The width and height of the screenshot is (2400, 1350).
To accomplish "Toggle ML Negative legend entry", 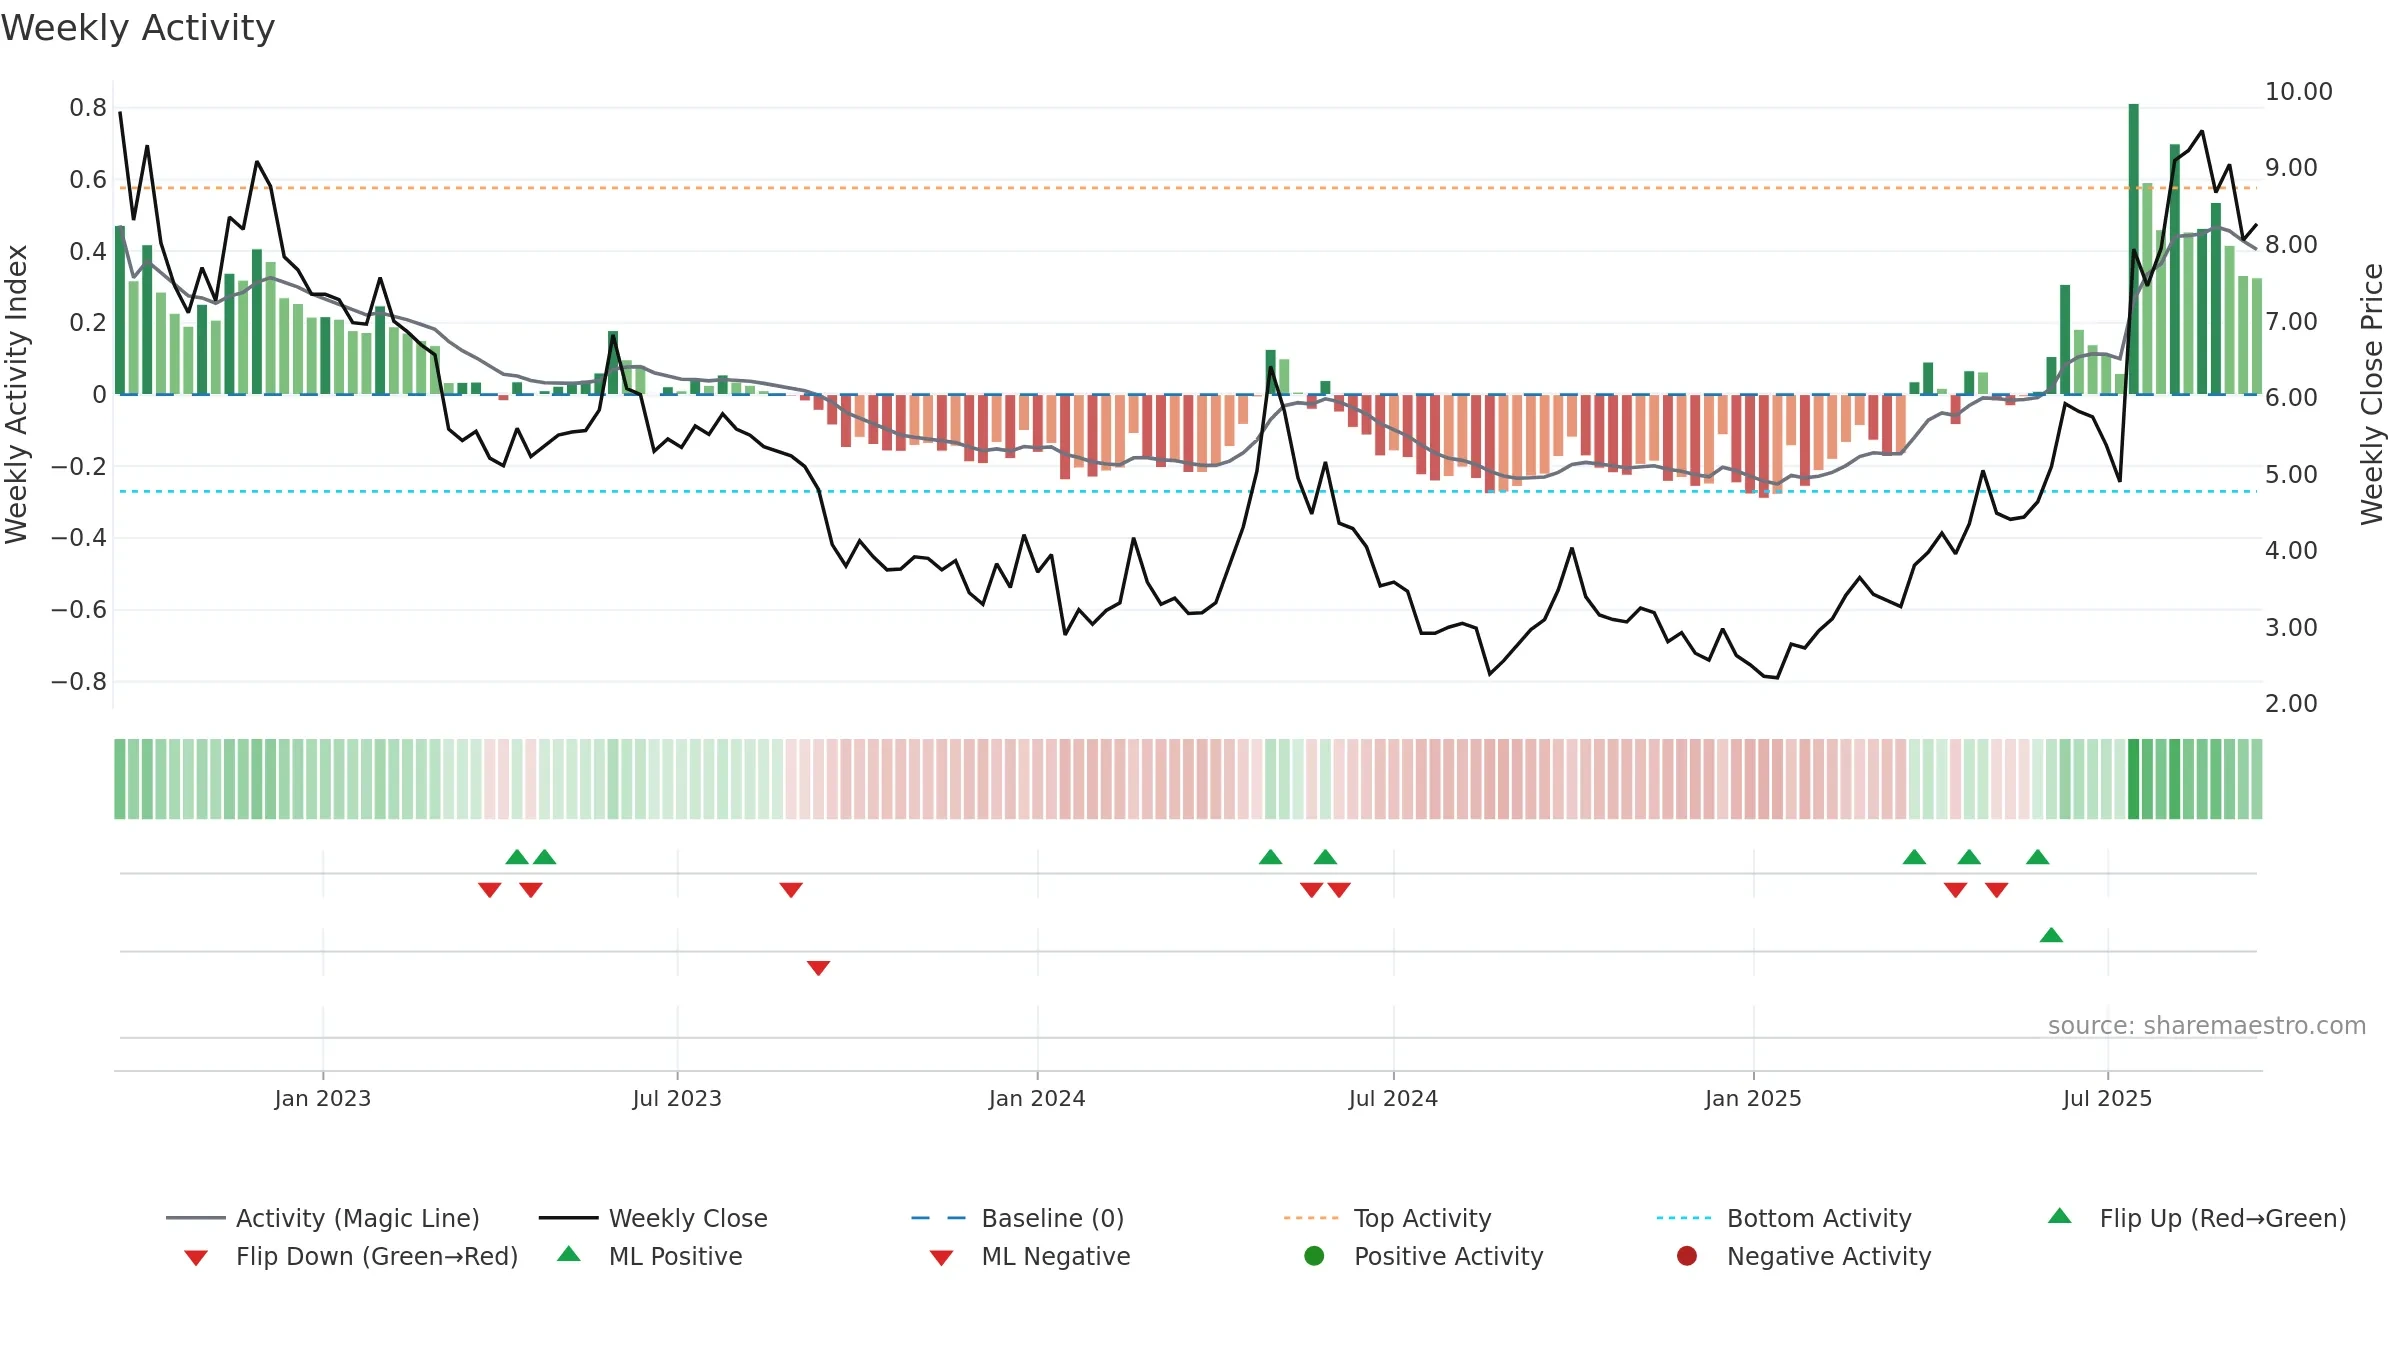I will [x=1030, y=1256].
